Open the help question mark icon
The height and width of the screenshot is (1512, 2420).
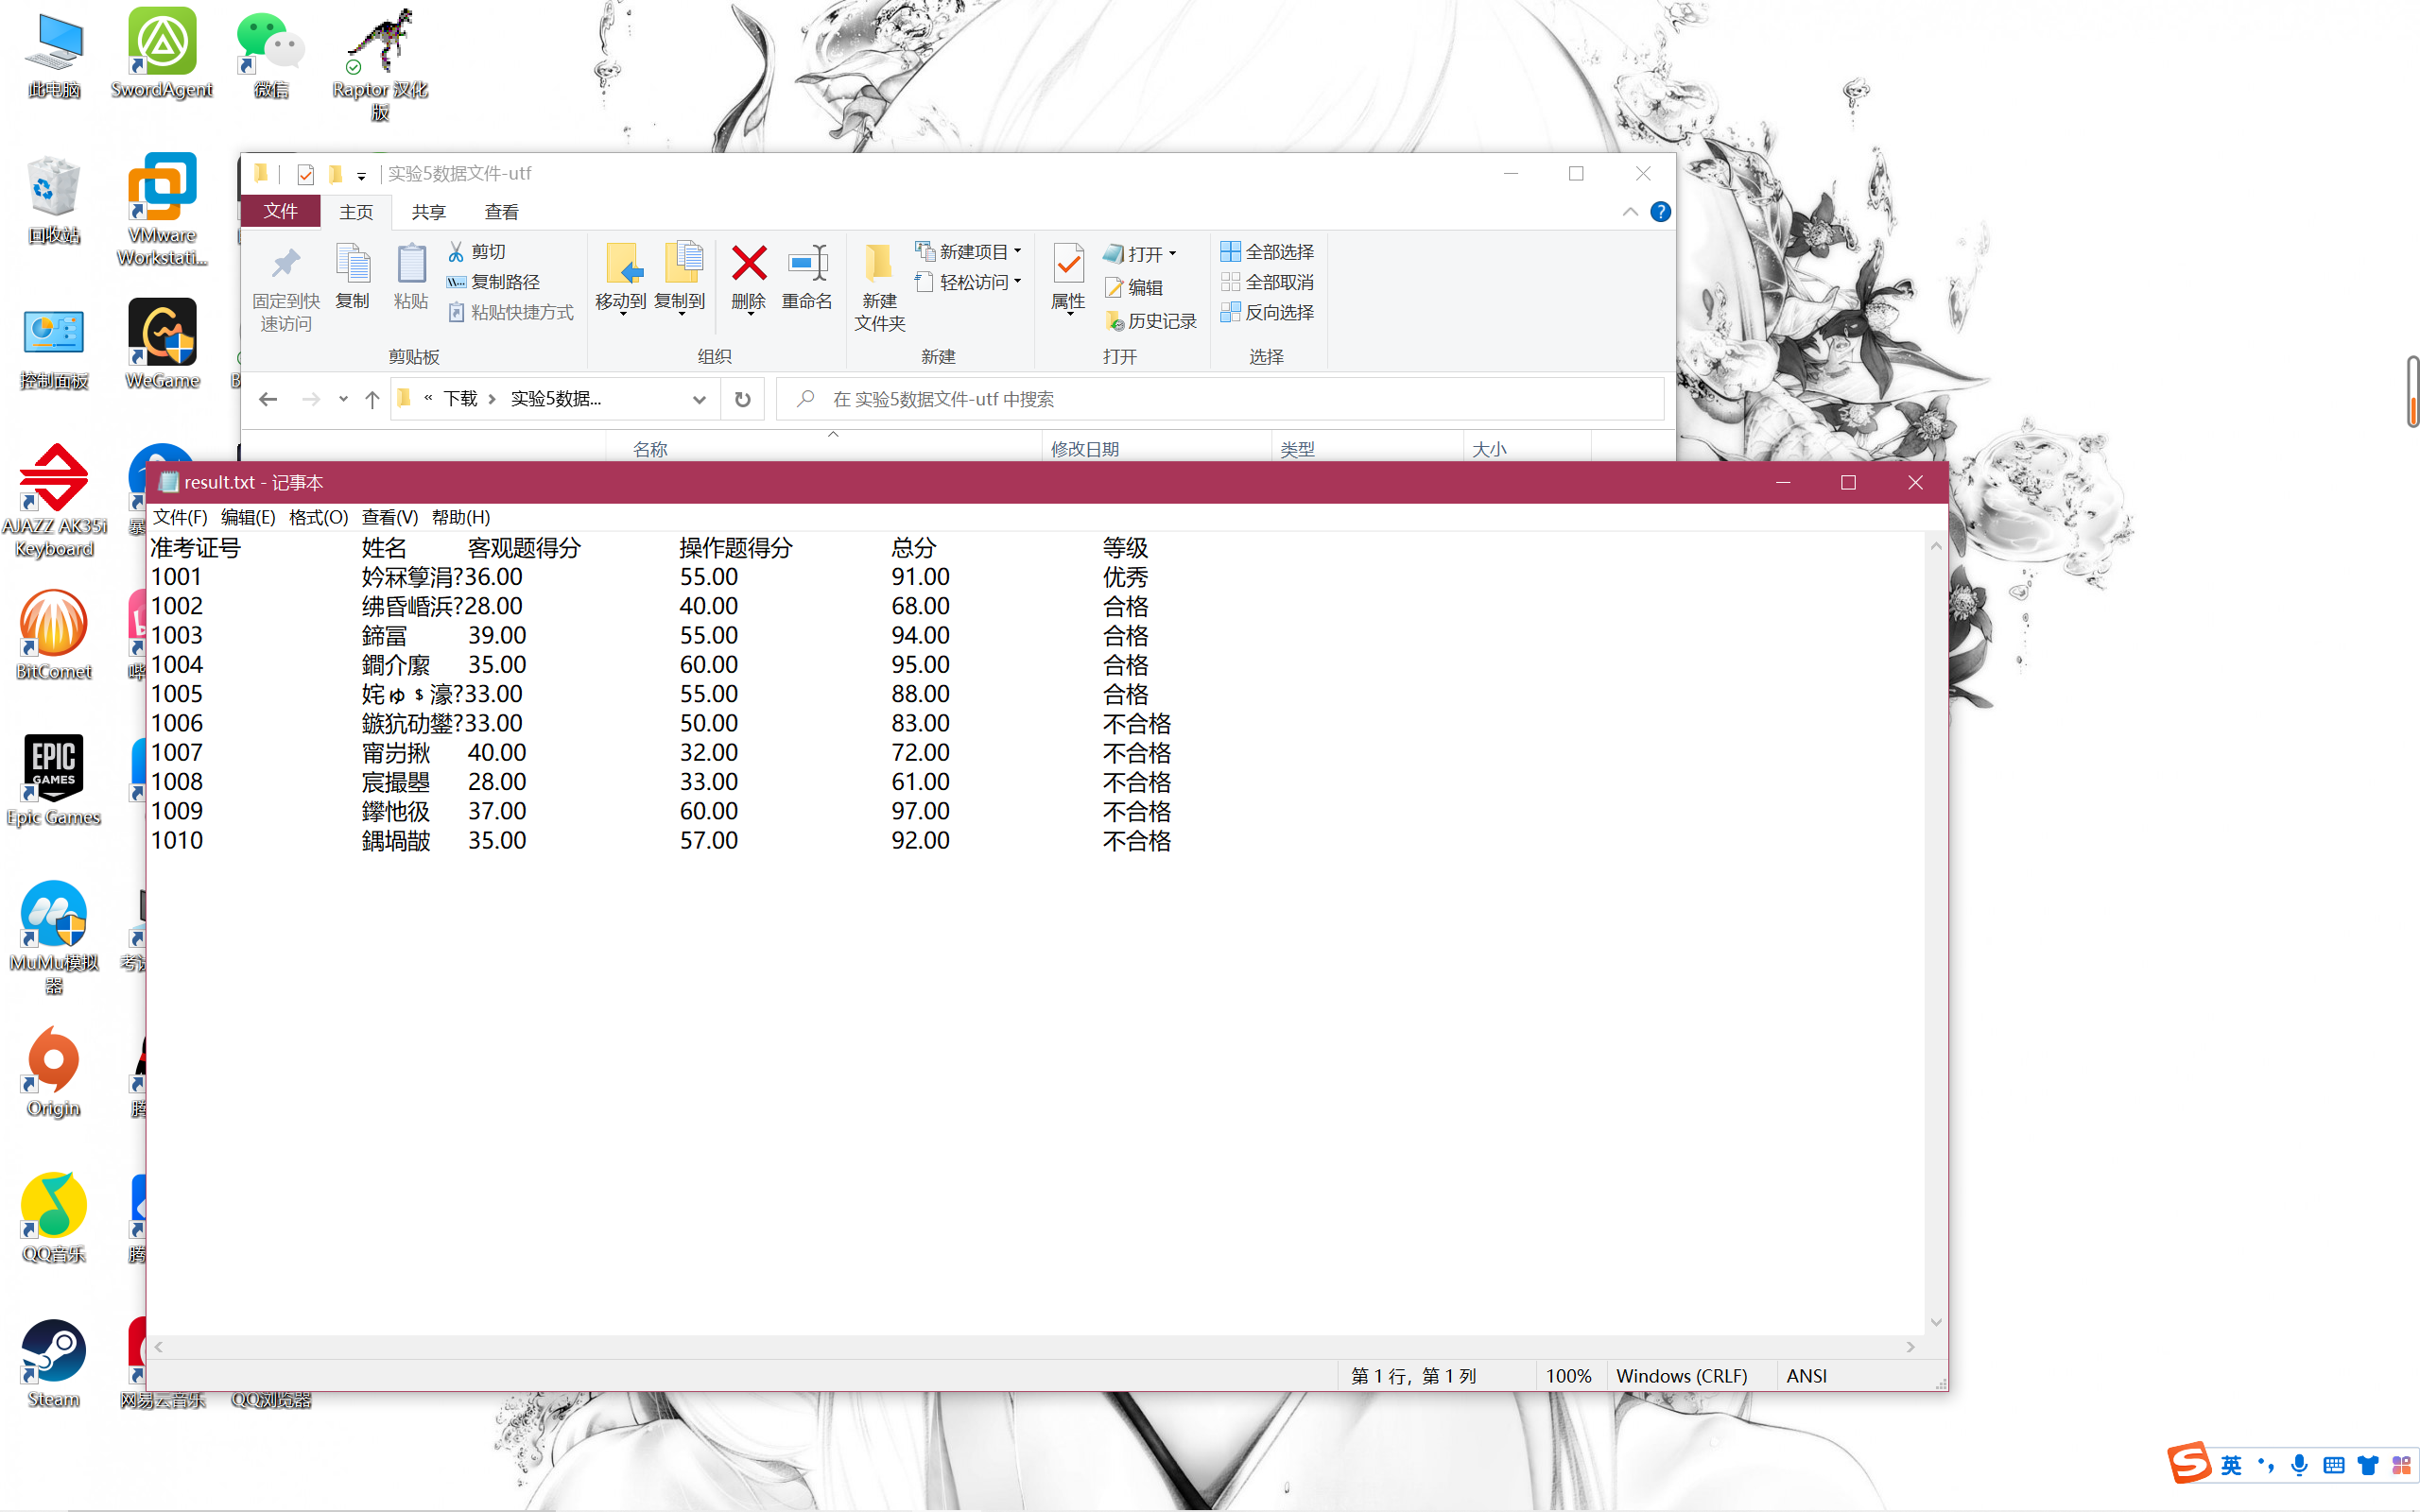(x=1660, y=212)
